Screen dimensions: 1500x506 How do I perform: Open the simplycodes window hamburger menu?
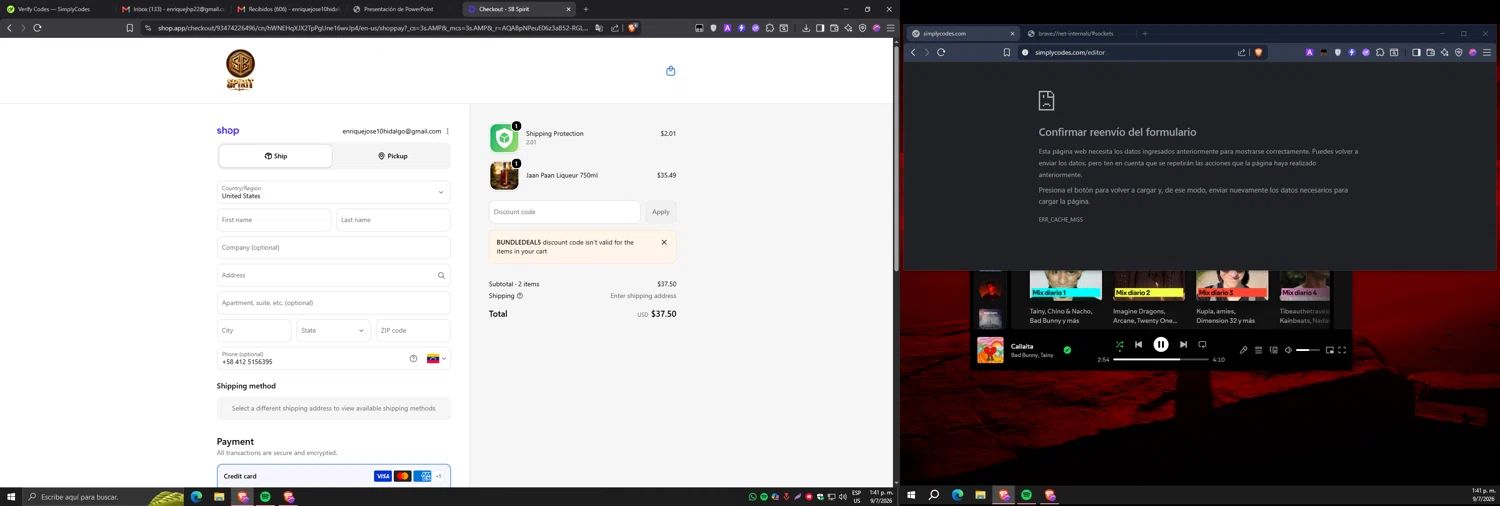pos(1487,52)
